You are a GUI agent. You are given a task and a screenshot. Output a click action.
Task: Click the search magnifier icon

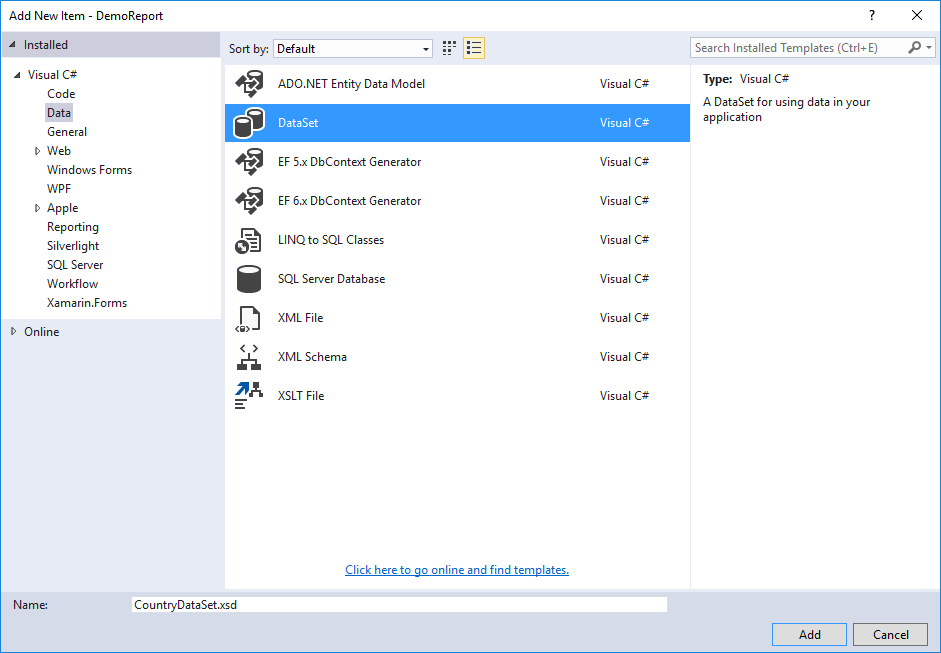tap(914, 47)
